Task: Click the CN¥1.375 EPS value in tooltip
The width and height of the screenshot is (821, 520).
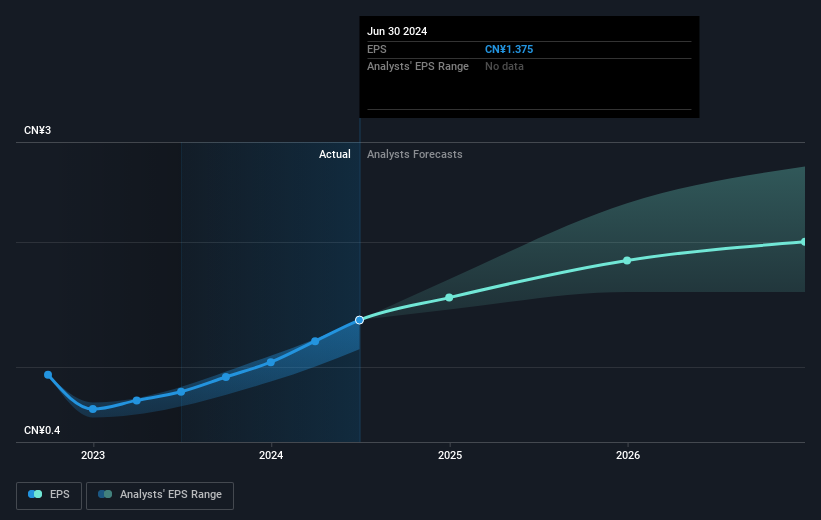Action: 509,49
